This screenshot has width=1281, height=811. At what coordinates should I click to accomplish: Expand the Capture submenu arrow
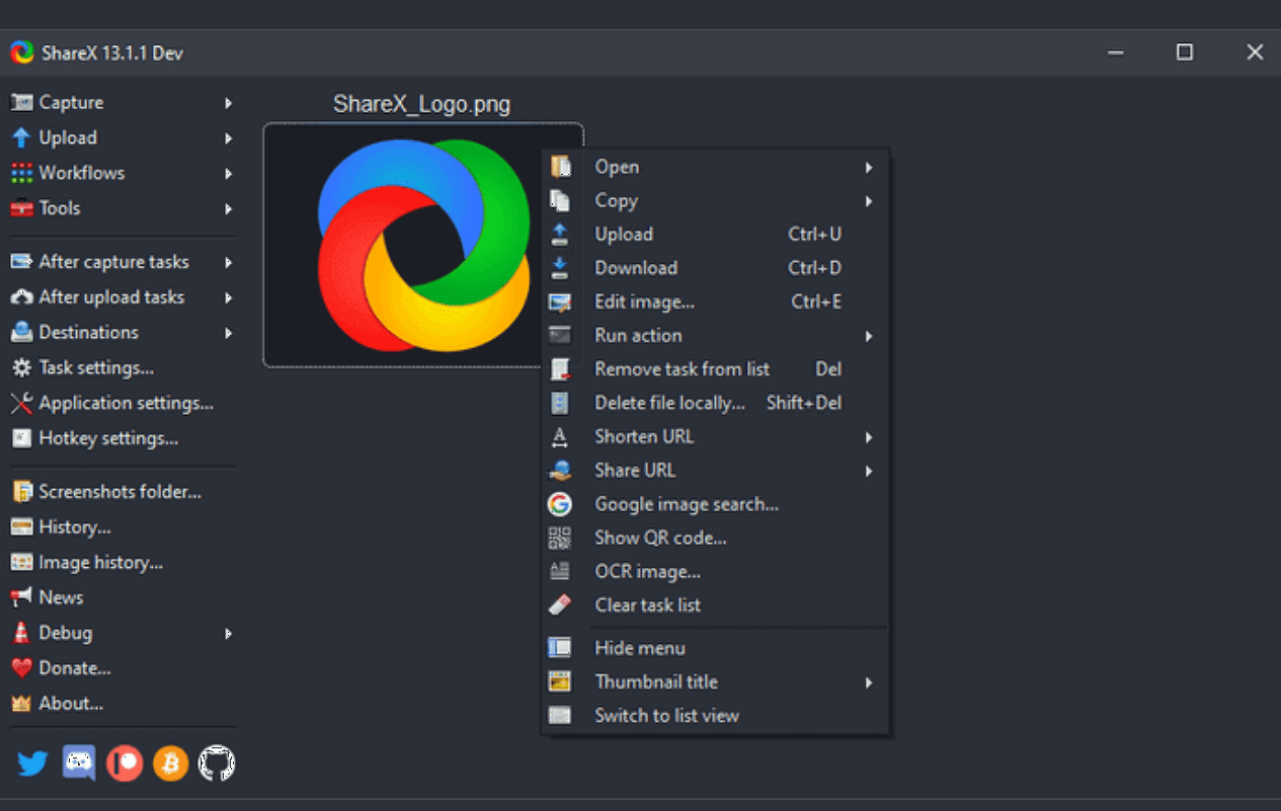228,103
